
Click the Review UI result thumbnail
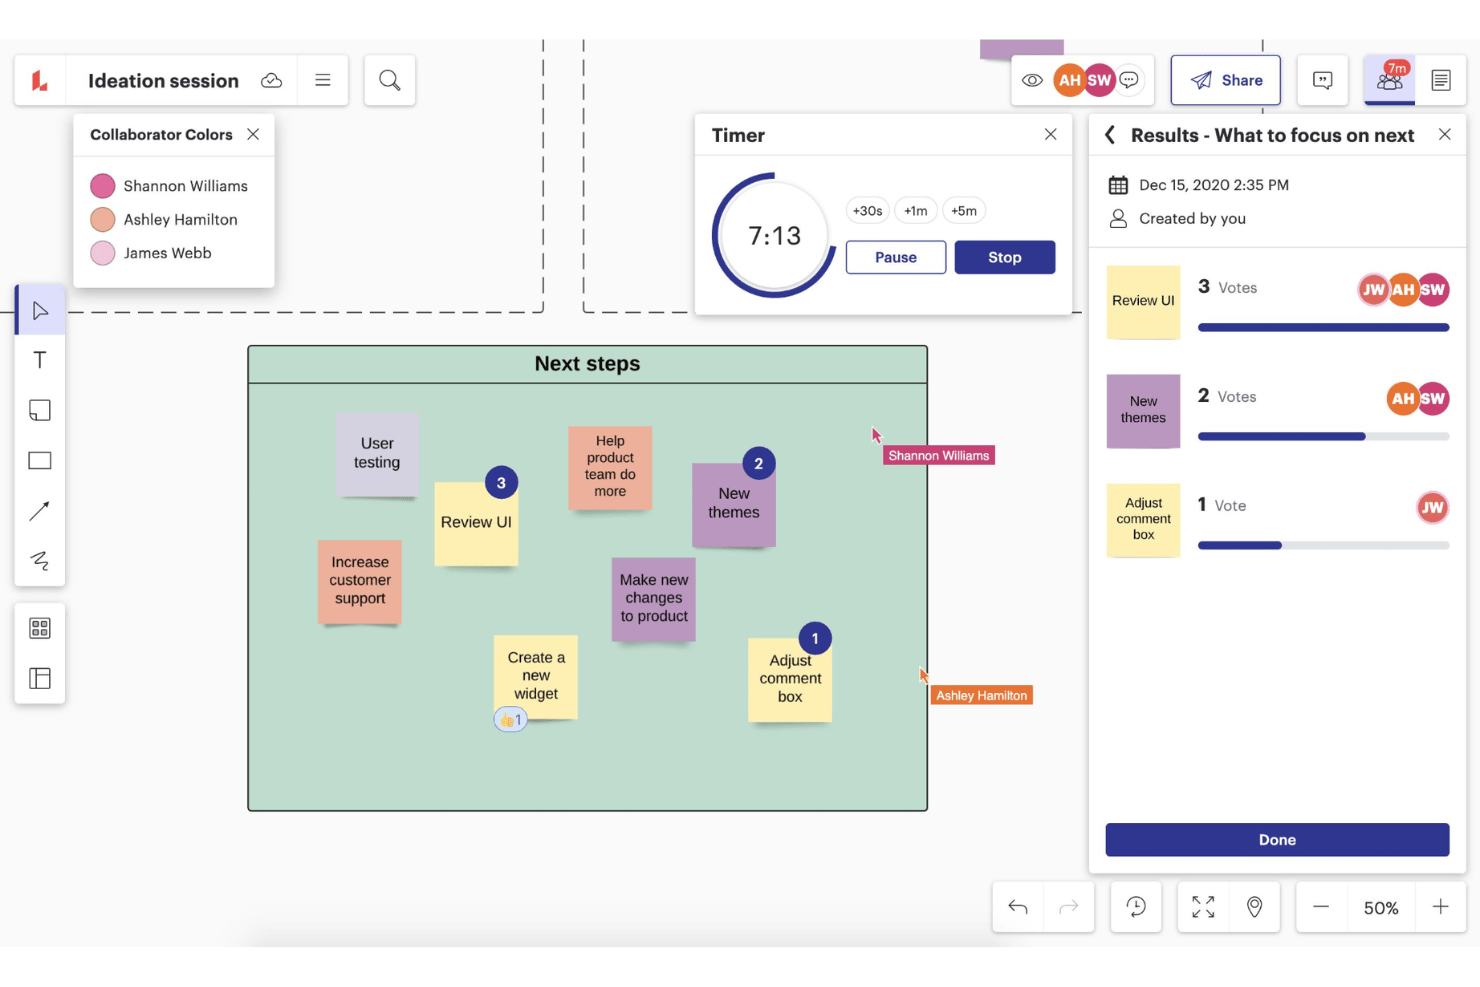click(1143, 301)
